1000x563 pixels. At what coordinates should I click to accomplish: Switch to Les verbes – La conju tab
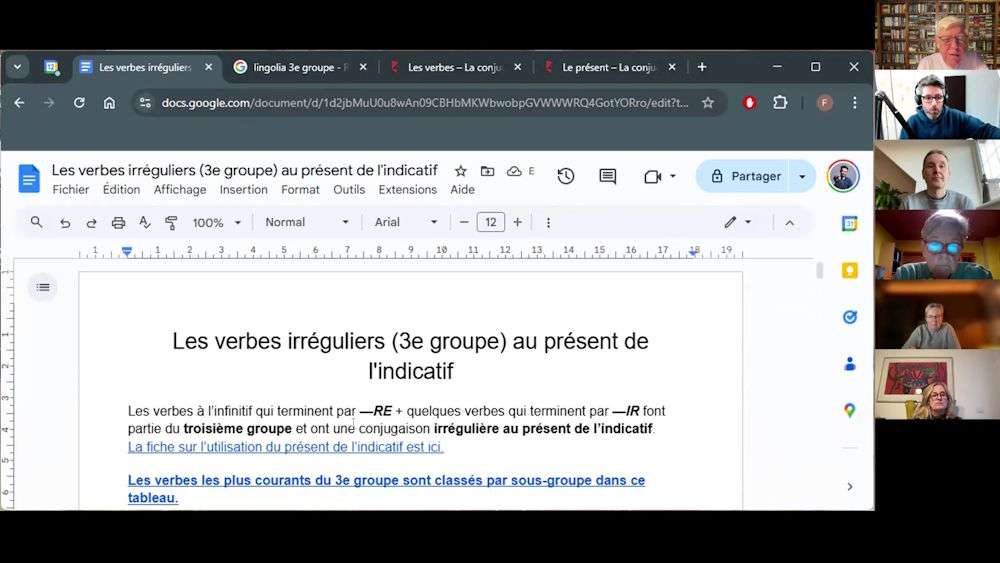click(x=454, y=67)
